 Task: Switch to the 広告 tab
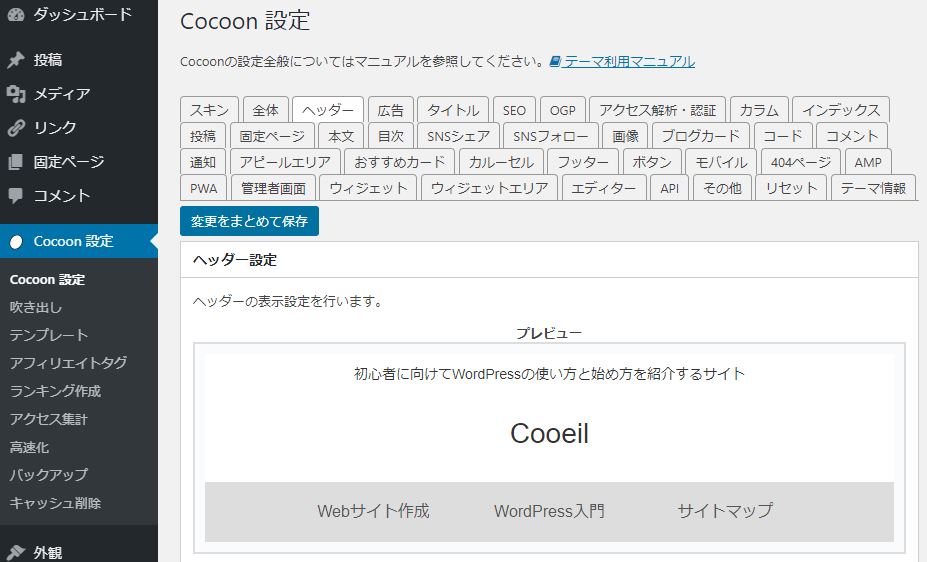click(x=390, y=110)
